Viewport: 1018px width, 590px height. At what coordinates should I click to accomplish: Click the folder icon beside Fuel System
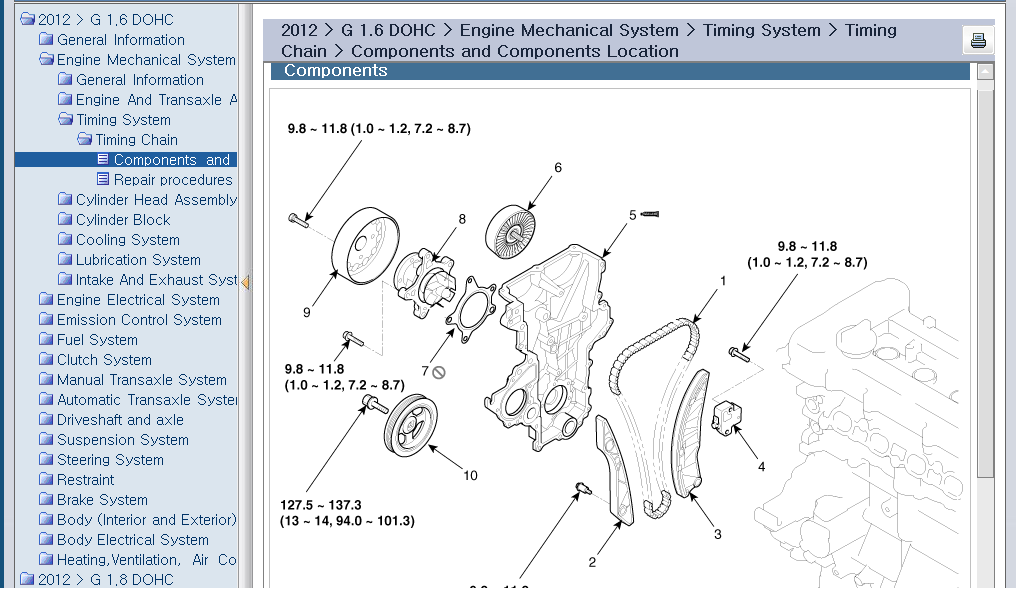[x=46, y=339]
